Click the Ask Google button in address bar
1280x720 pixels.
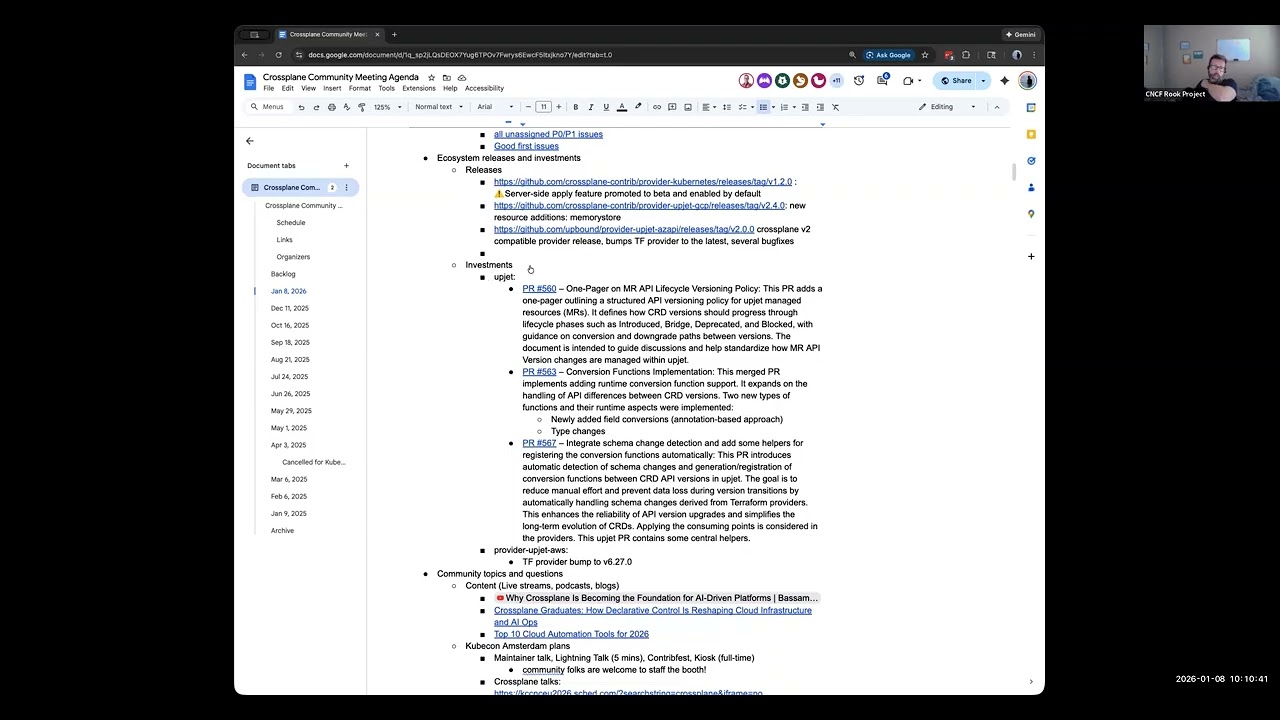pyautogui.click(x=888, y=55)
